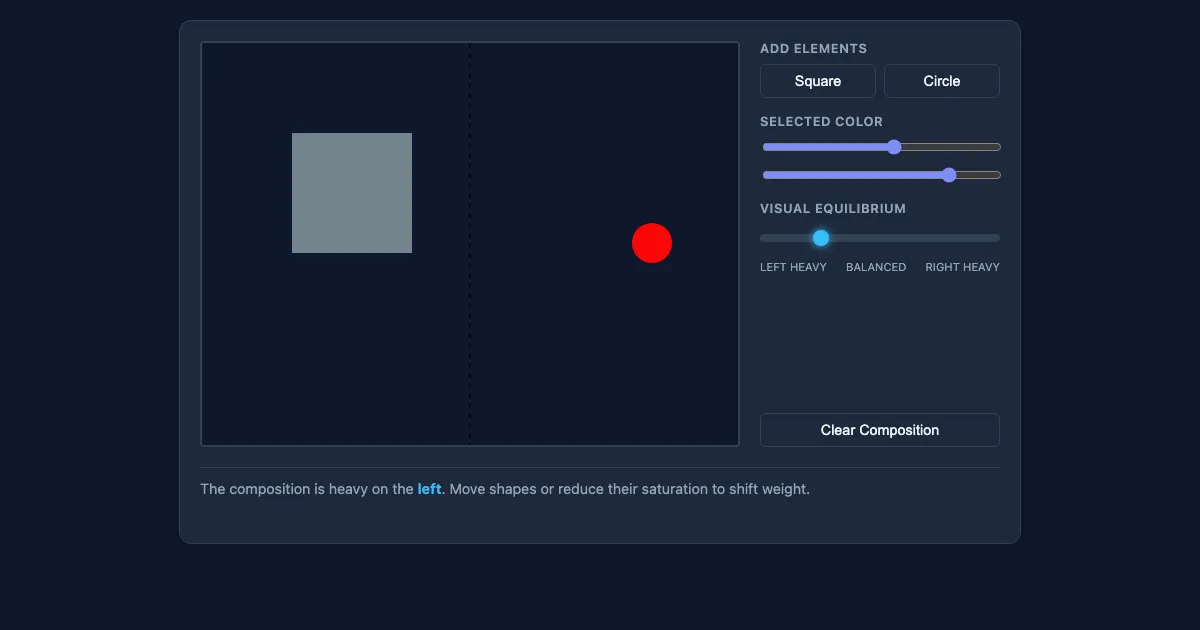Select the gray square on the canvas
The height and width of the screenshot is (630, 1200).
(x=352, y=193)
